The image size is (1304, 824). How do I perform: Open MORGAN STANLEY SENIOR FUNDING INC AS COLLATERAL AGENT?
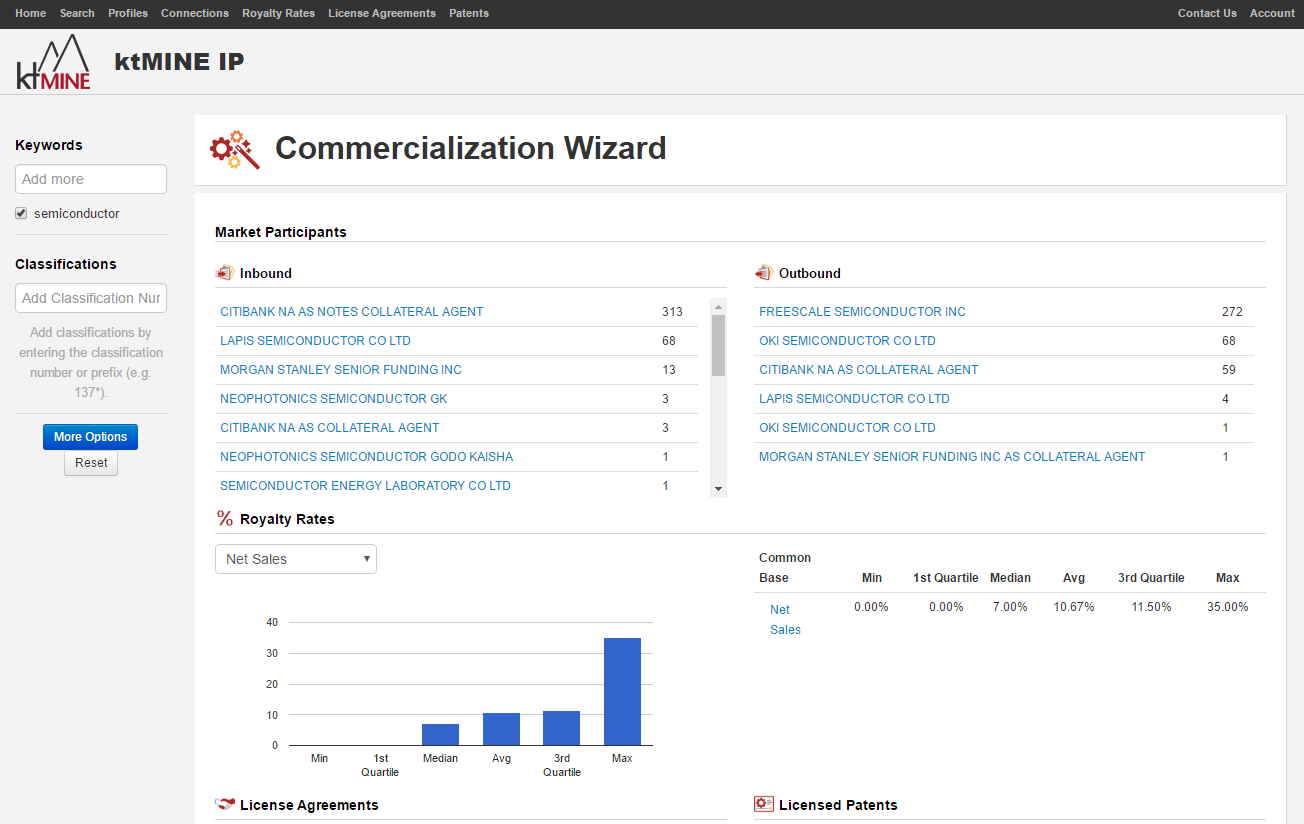pos(952,457)
